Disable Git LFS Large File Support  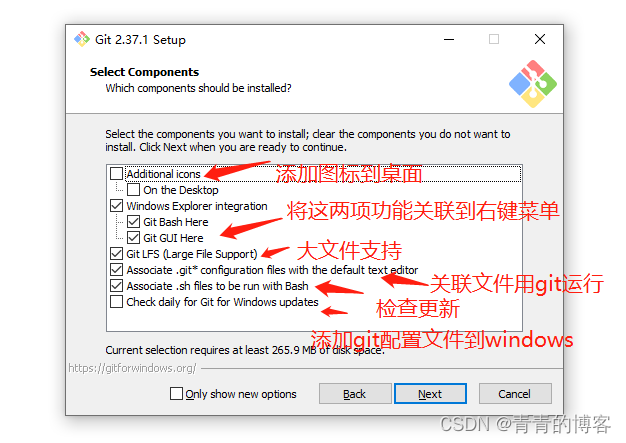(116, 254)
